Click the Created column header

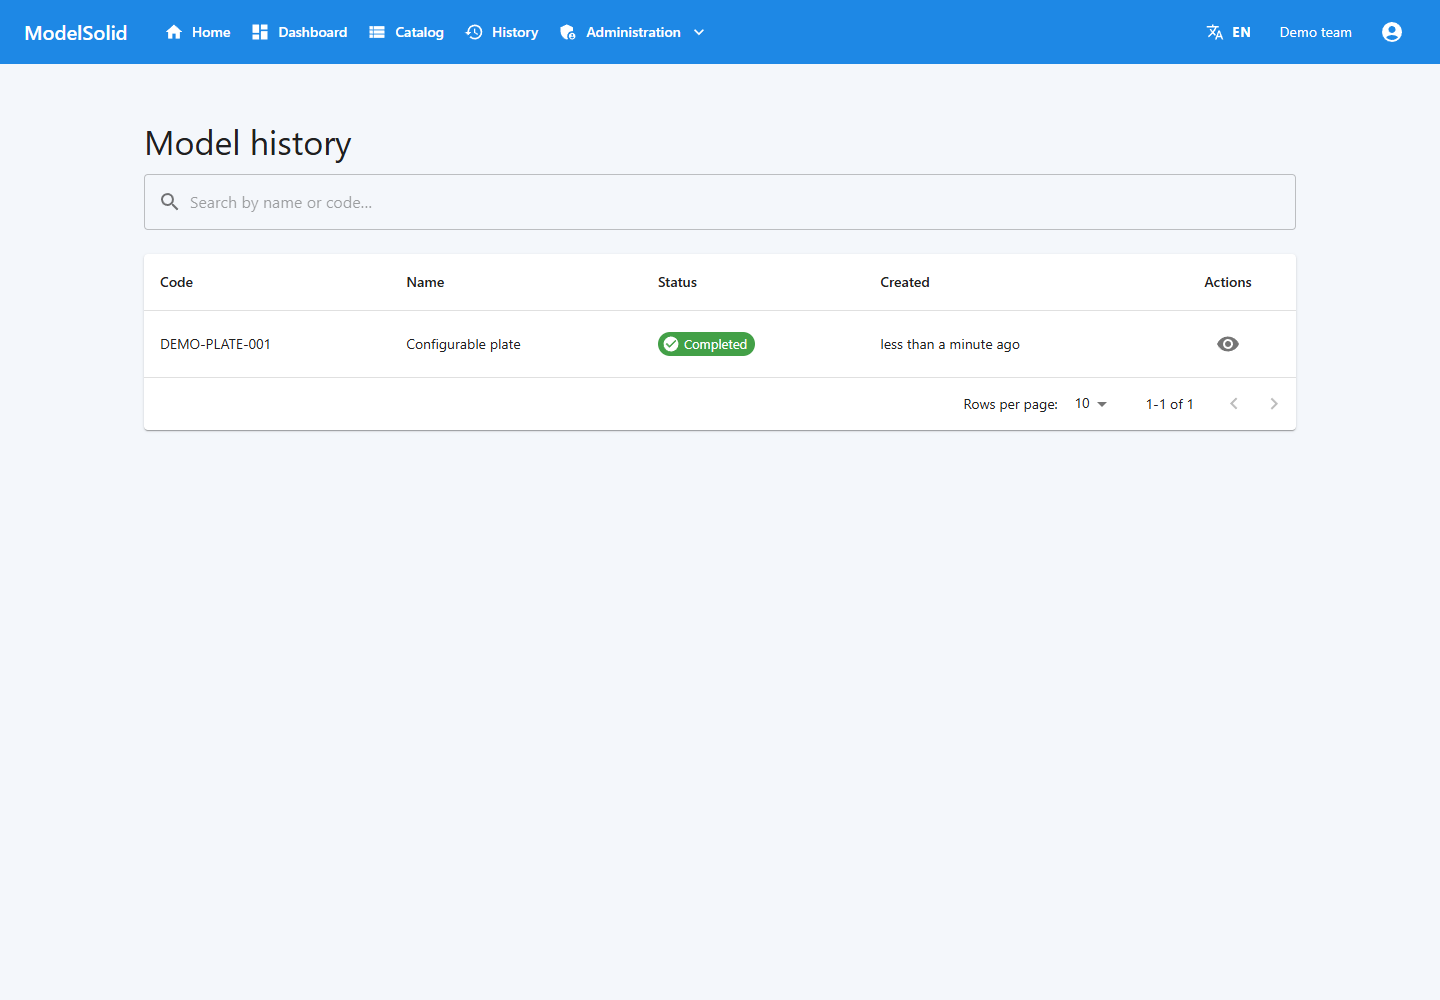[x=905, y=282]
